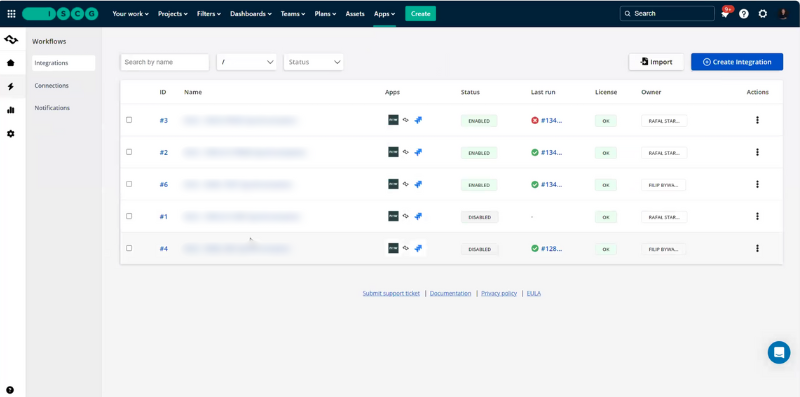Click the green Create button
Viewport: 800px width, 397px height.
point(420,14)
